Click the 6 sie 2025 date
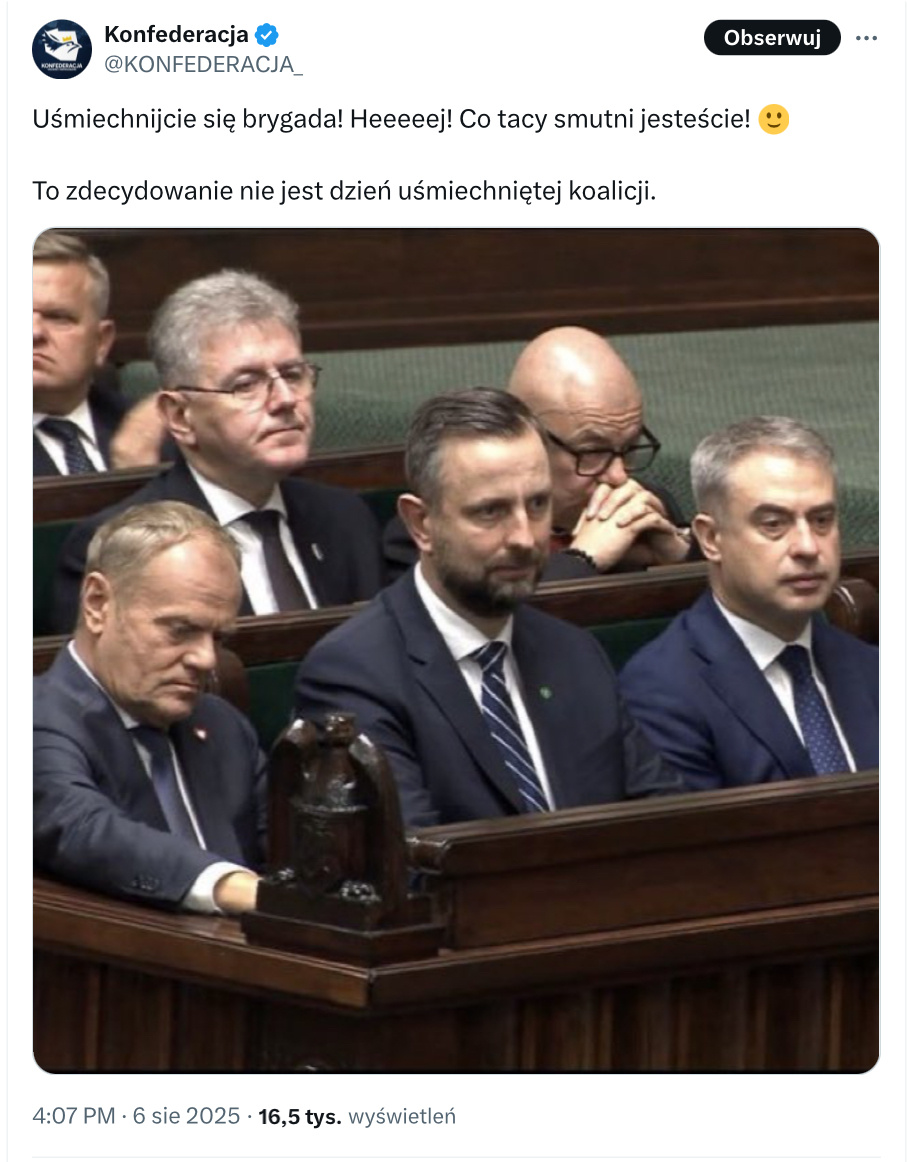The image size is (907, 1162). pos(187,1116)
